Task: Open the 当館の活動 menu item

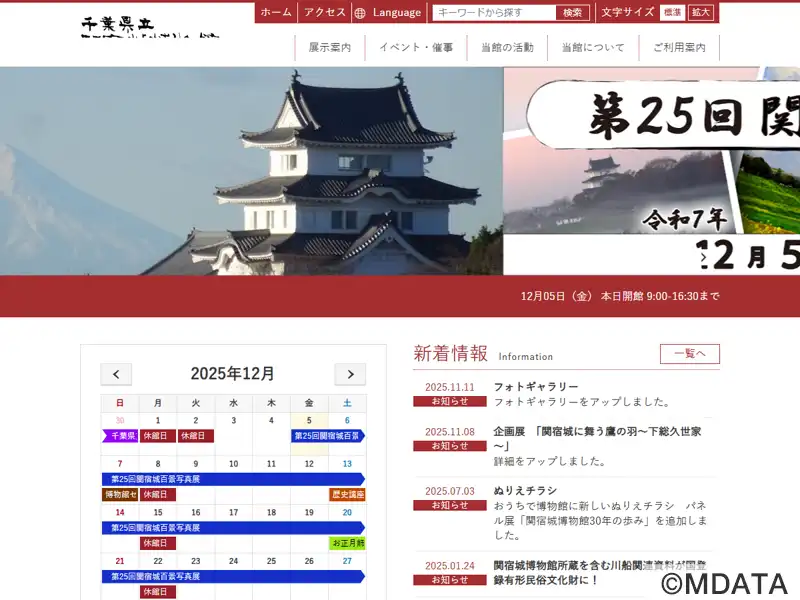Action: (x=507, y=47)
